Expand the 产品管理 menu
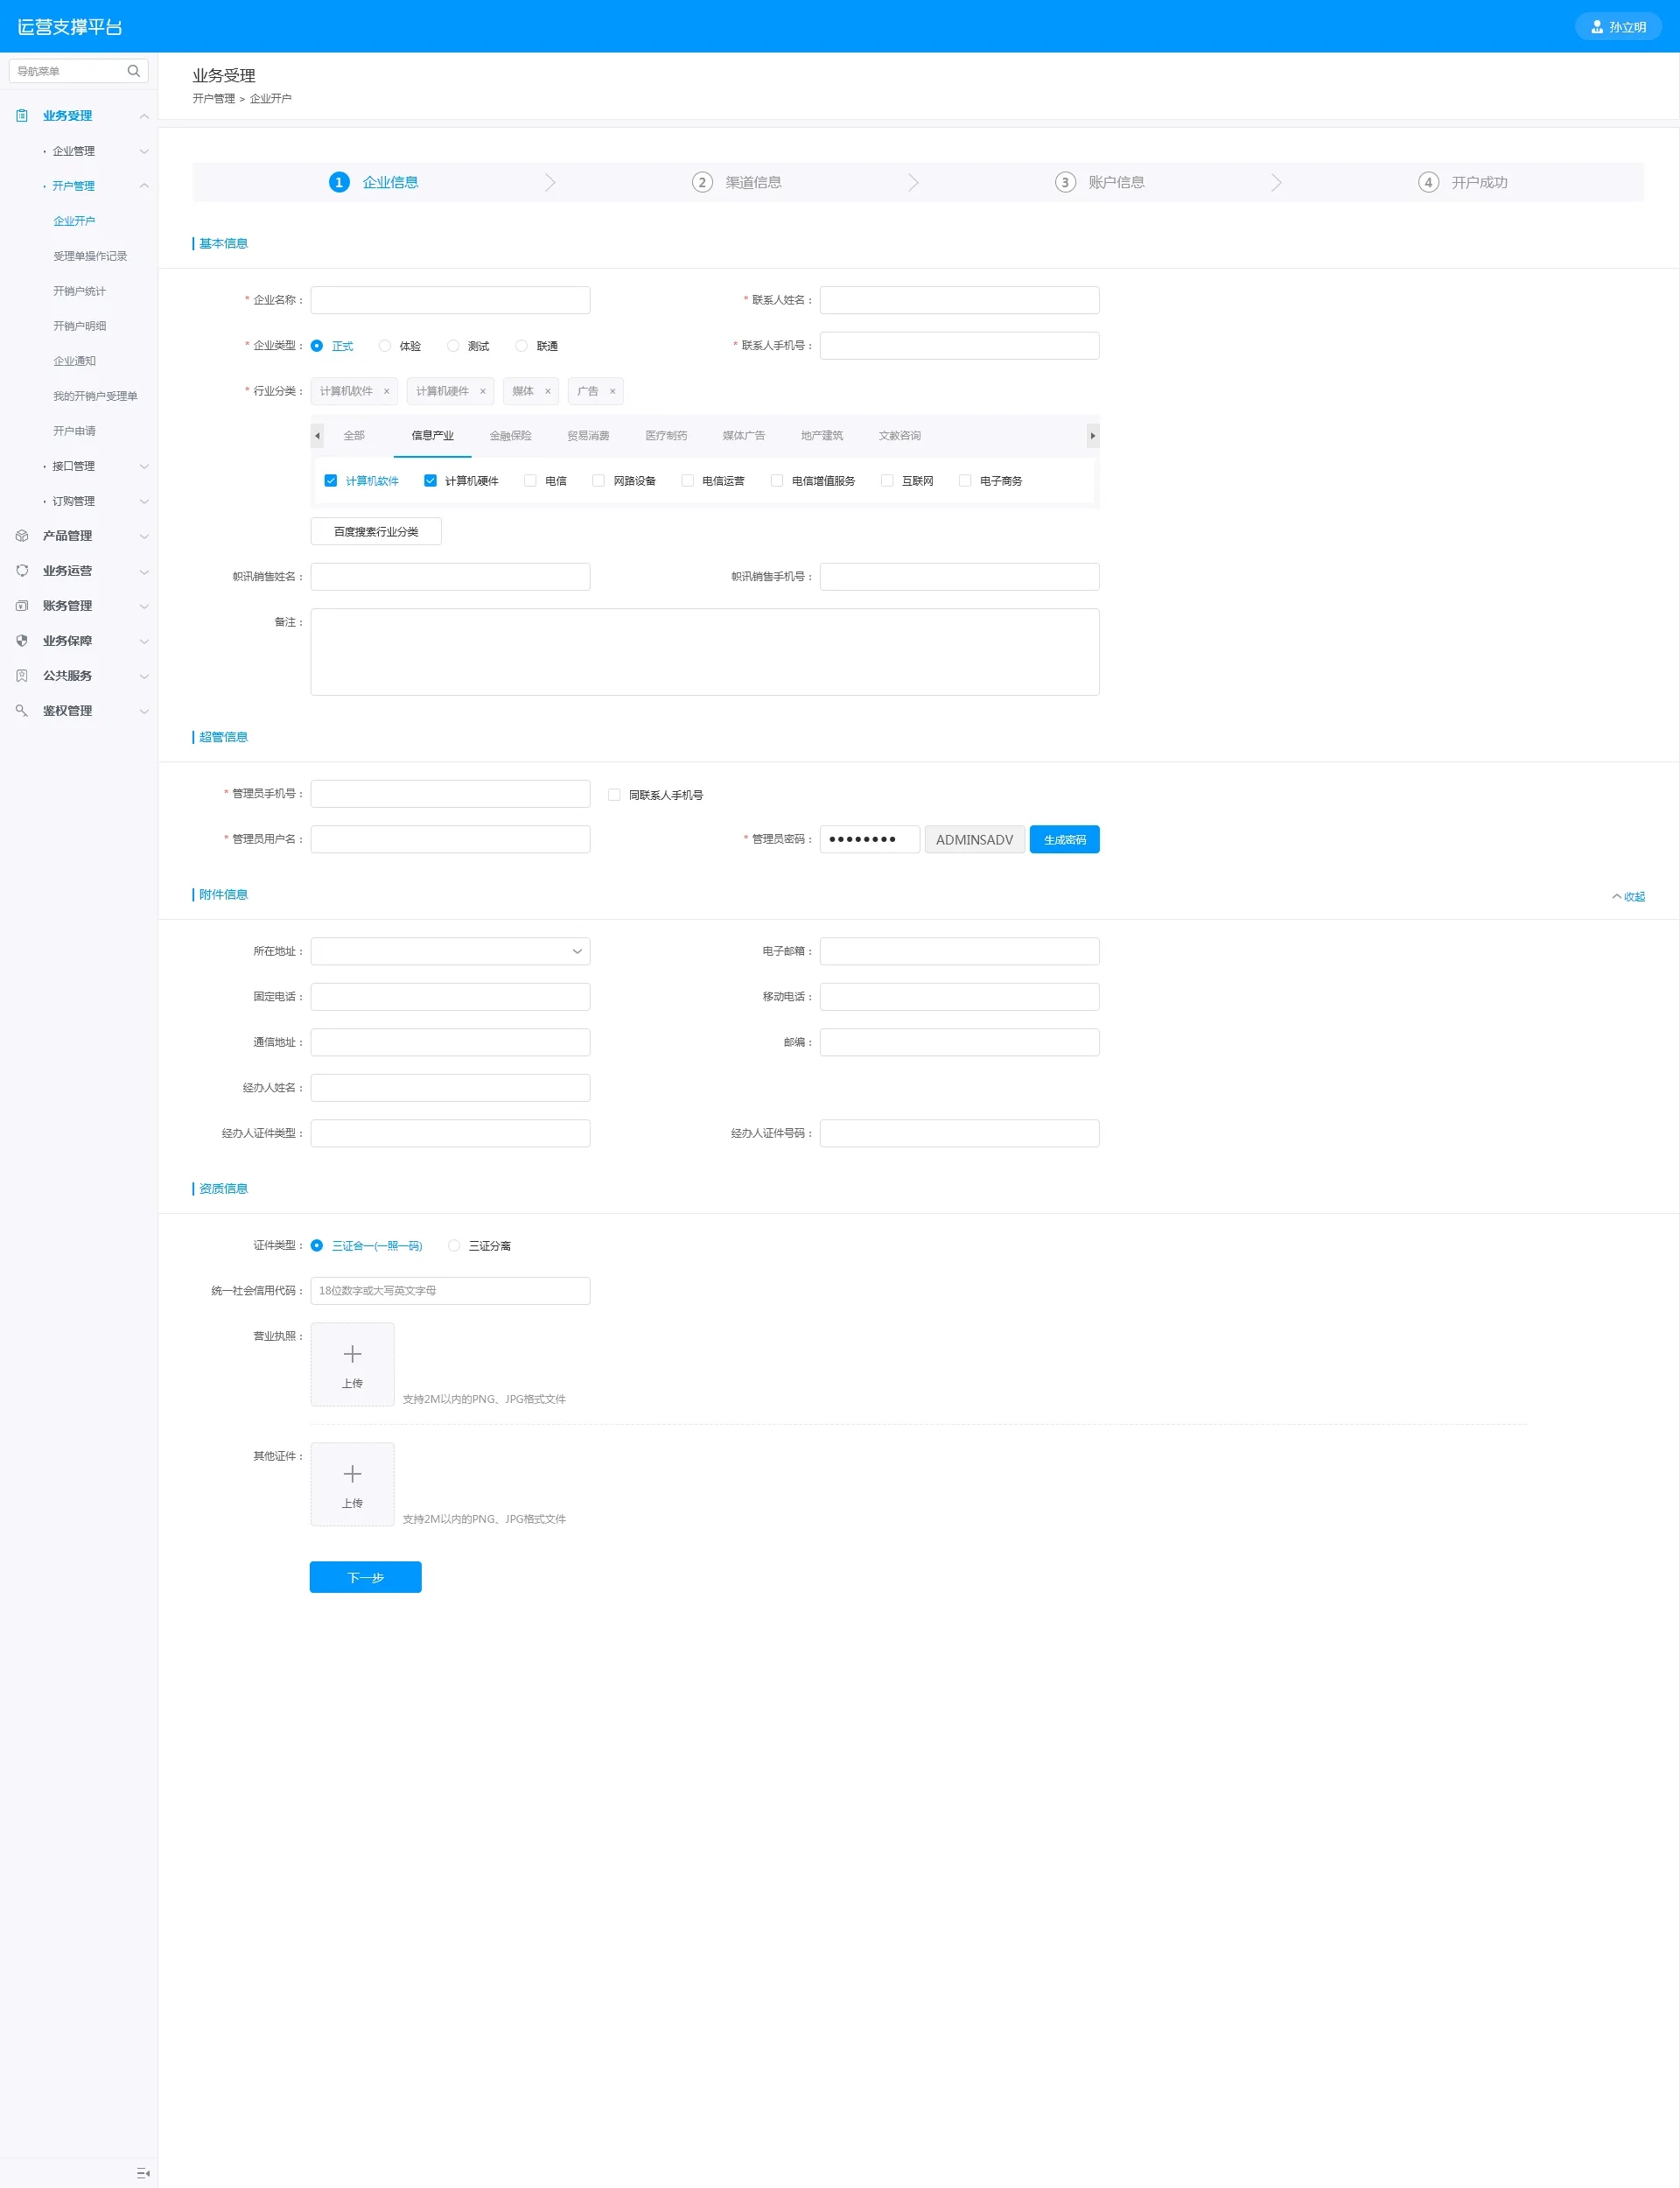The image size is (1680, 2188). point(144,536)
